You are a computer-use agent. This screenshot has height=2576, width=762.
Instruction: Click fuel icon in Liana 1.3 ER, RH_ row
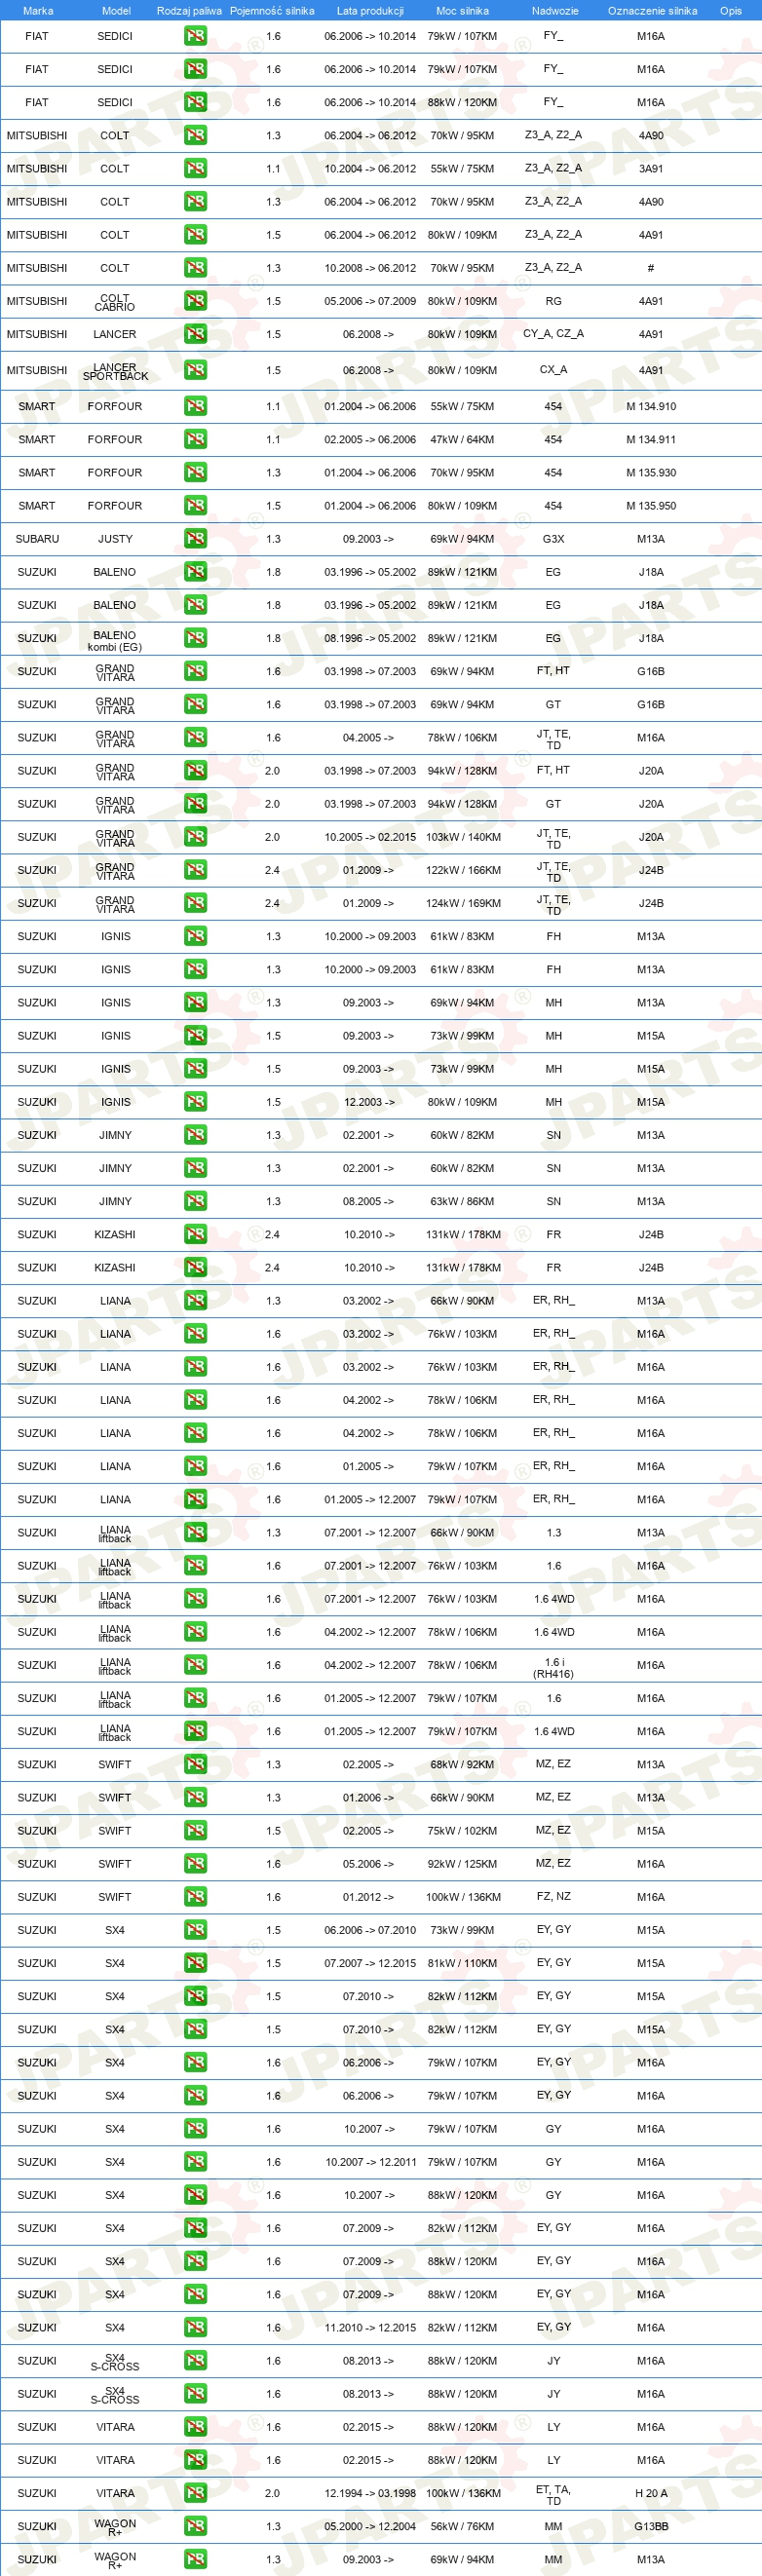195,1300
